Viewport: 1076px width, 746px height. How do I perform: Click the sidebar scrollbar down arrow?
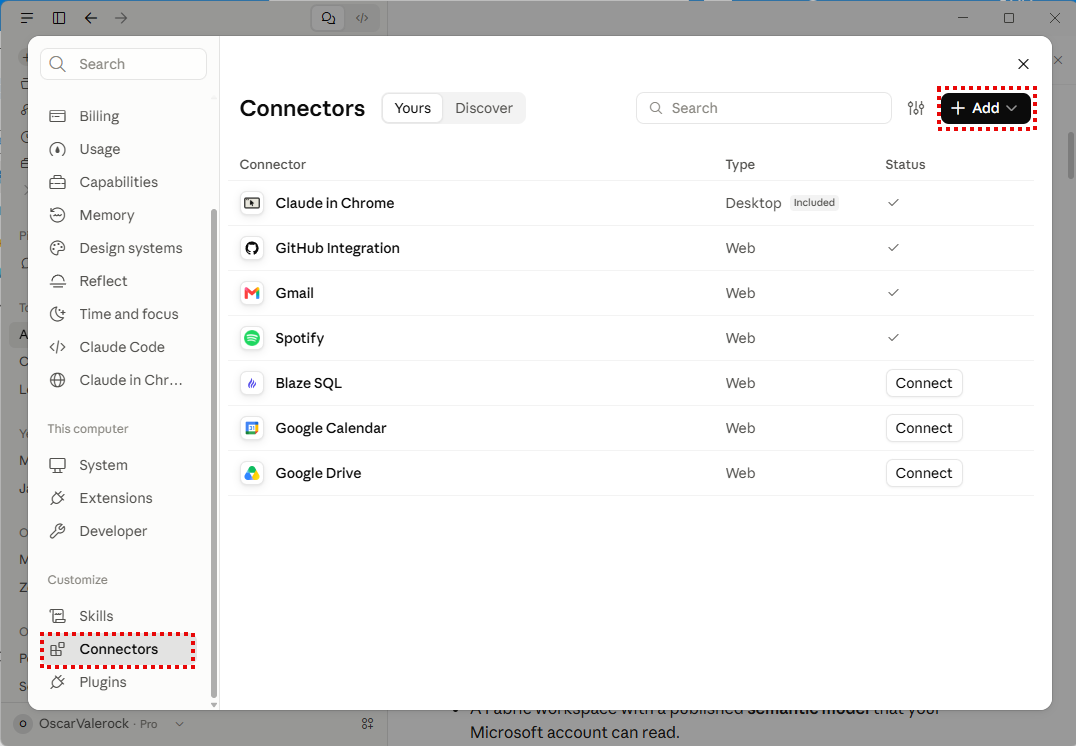click(x=213, y=705)
